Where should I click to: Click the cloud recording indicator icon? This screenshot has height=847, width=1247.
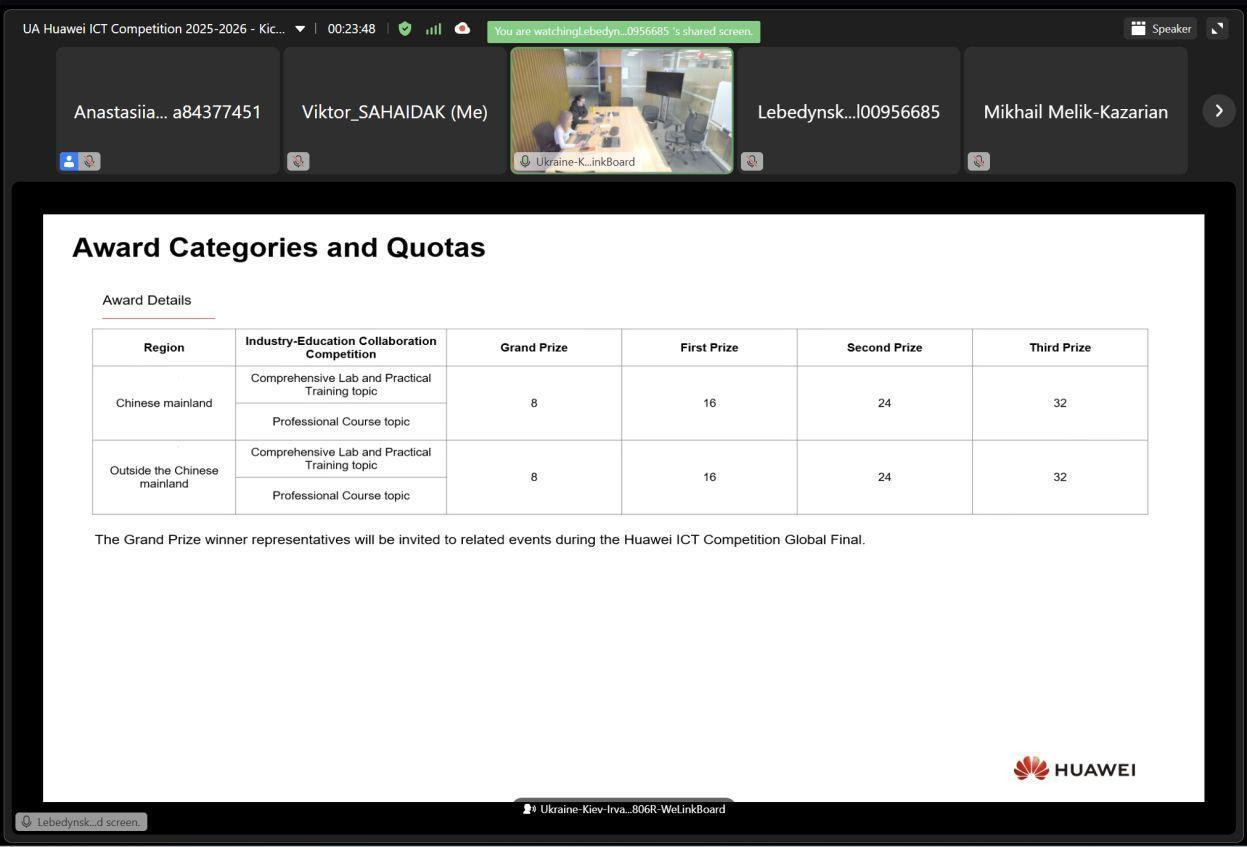click(x=462, y=29)
